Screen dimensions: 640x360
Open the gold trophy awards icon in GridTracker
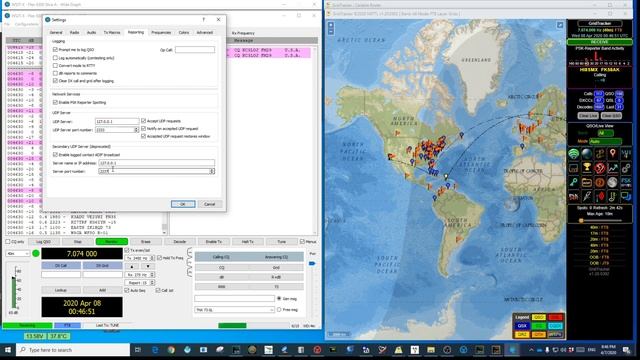point(587,168)
